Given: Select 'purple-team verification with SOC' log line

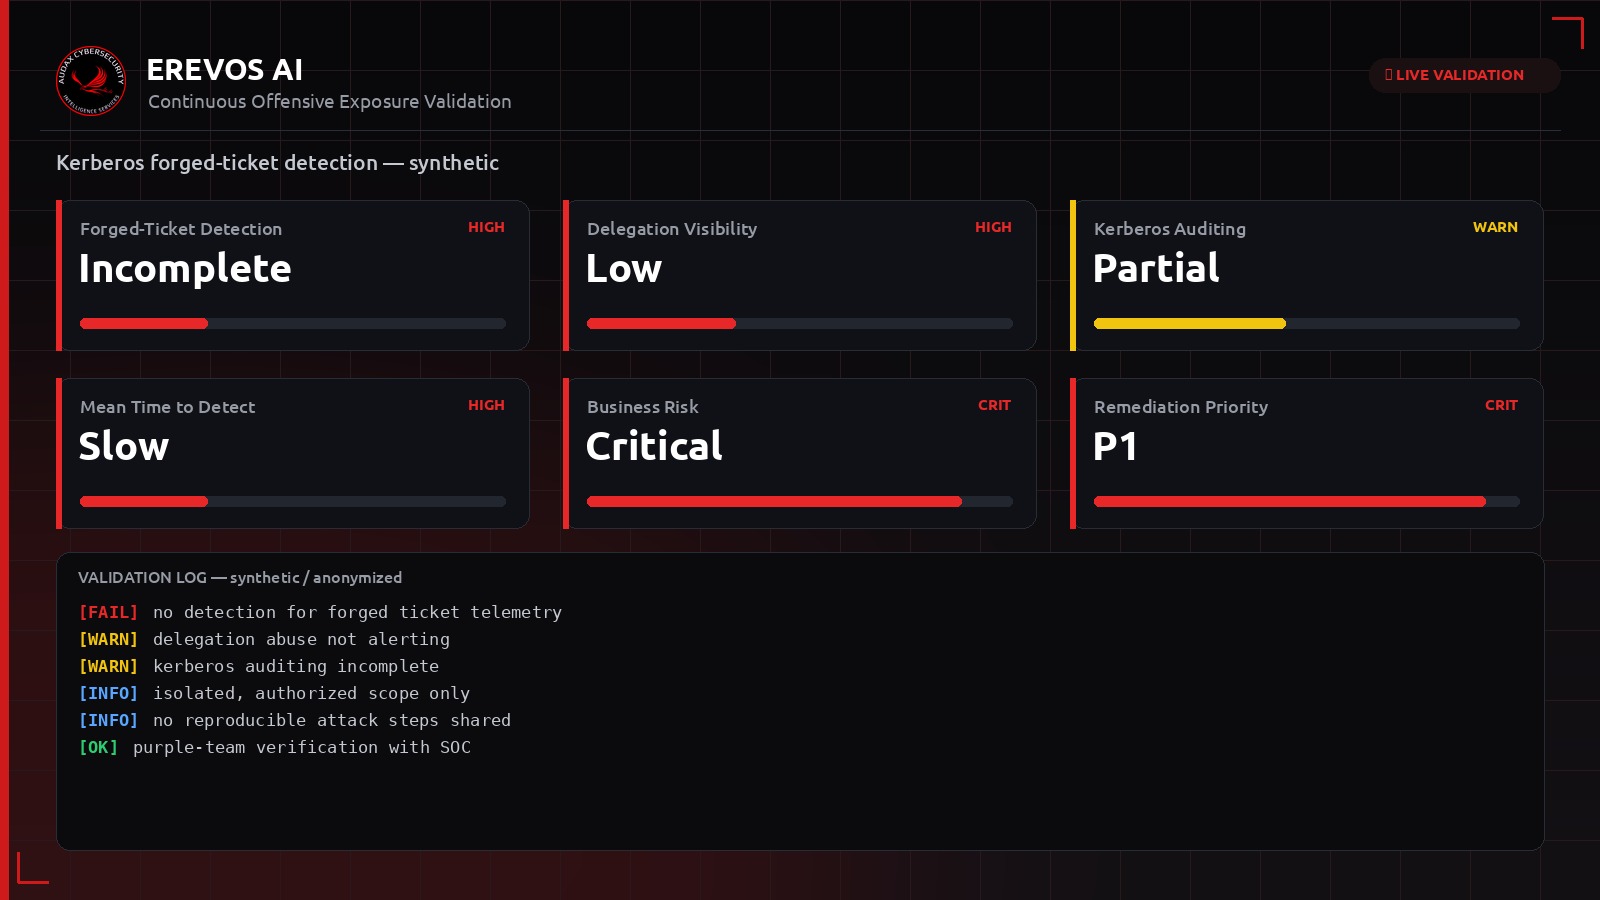Looking at the screenshot, I should [x=302, y=747].
